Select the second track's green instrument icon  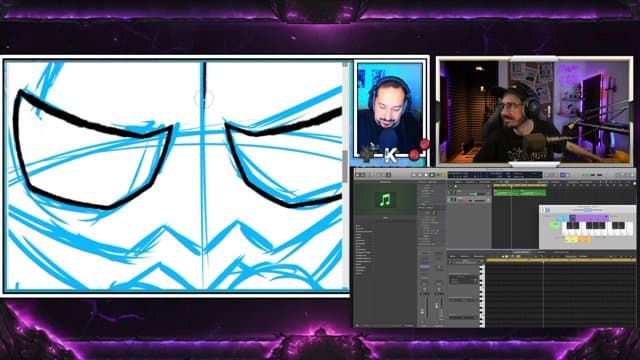click(x=453, y=200)
